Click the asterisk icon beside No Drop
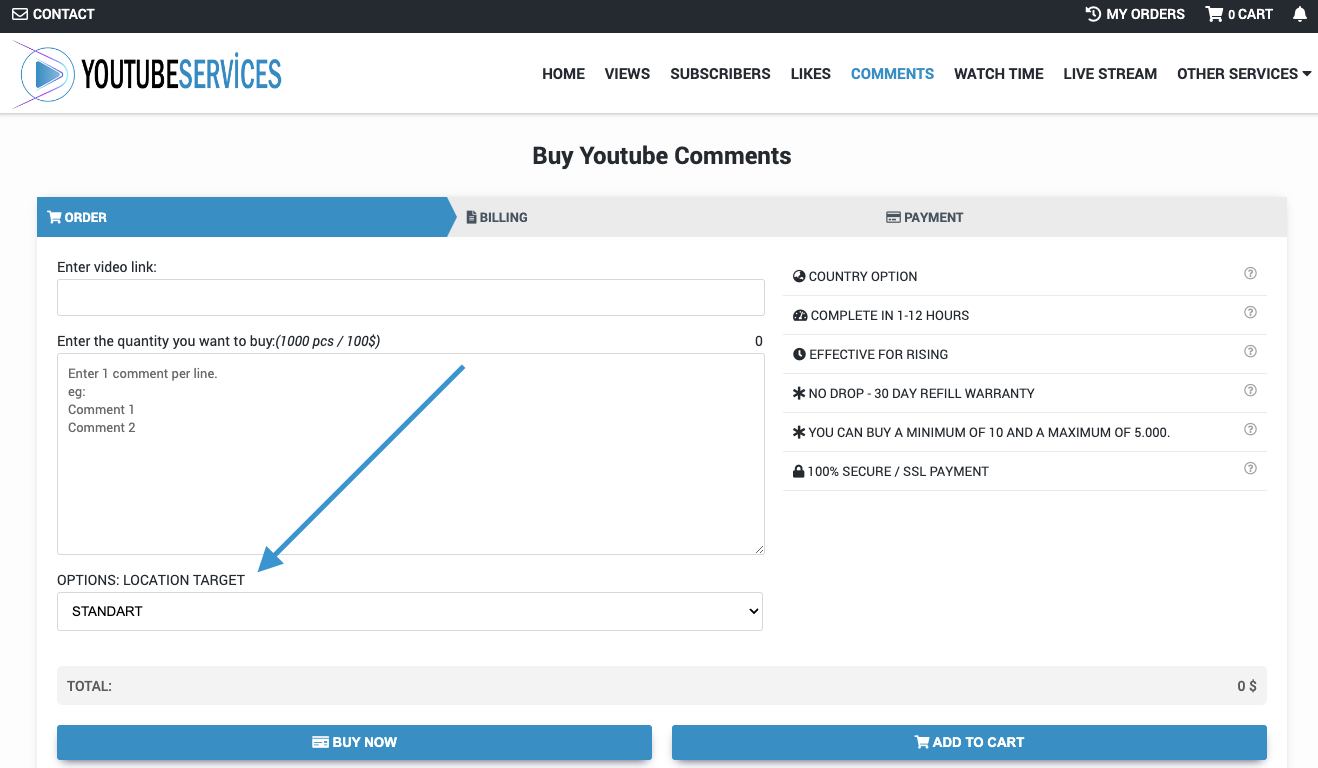Screen dimensions: 1318x768 click(x=799, y=393)
